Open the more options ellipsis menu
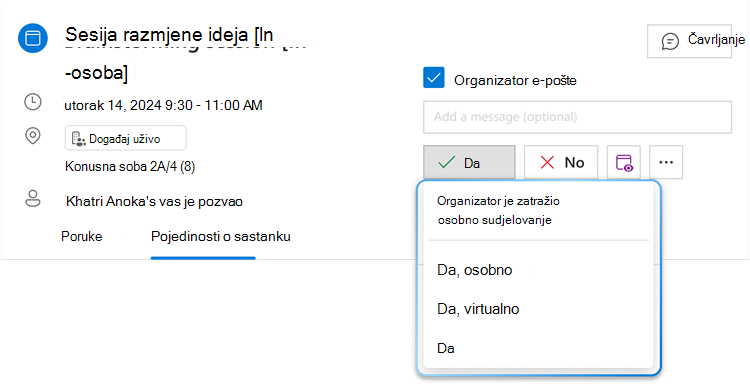Image resolution: width=750 pixels, height=387 pixels. 666,162
